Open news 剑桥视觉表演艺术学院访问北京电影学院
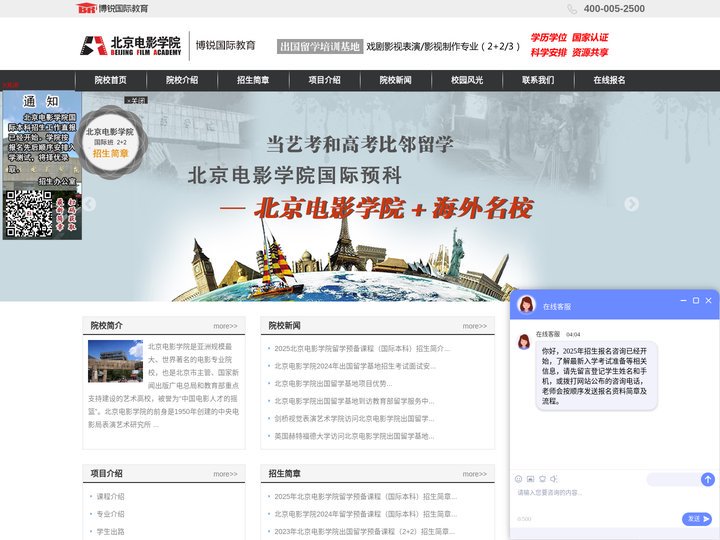The image size is (720, 540). click(x=354, y=418)
